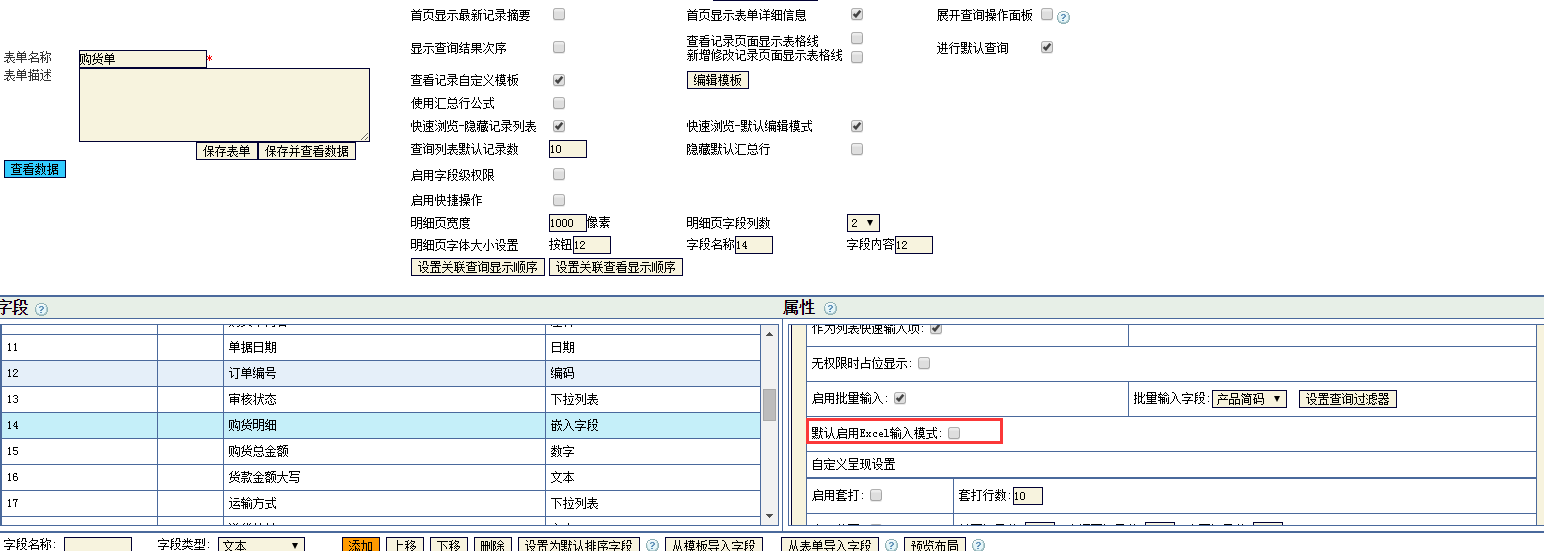This screenshot has height=551, width=1544.
Task: Click 设置为默认排序字段 button
Action: click(x=579, y=546)
